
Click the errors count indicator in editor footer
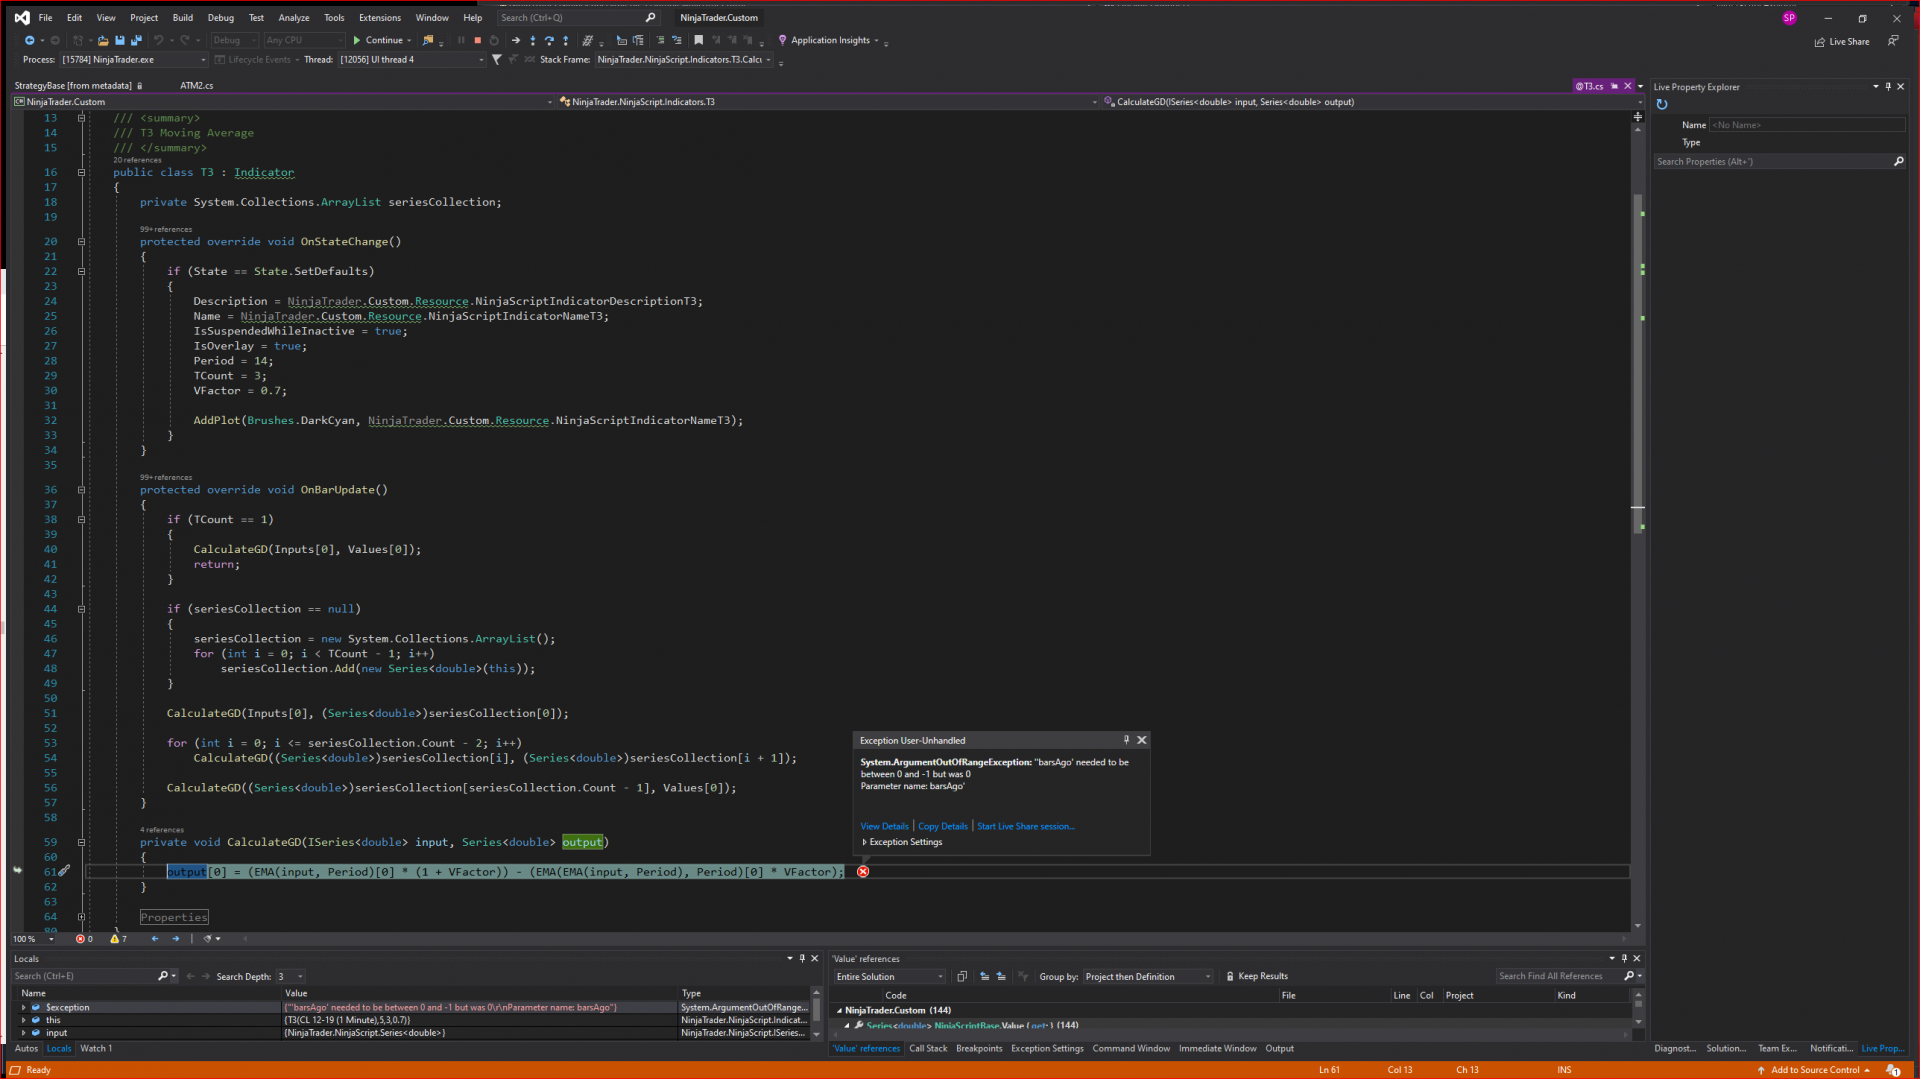tap(85, 939)
